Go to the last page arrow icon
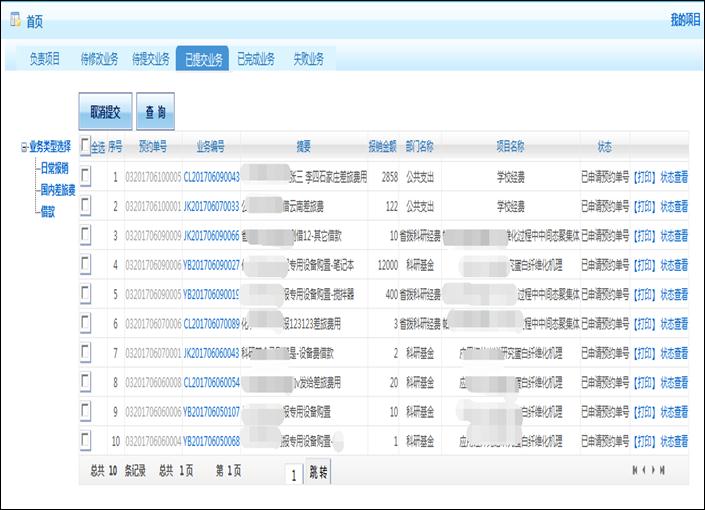This screenshot has height=510, width=705. (x=662, y=470)
